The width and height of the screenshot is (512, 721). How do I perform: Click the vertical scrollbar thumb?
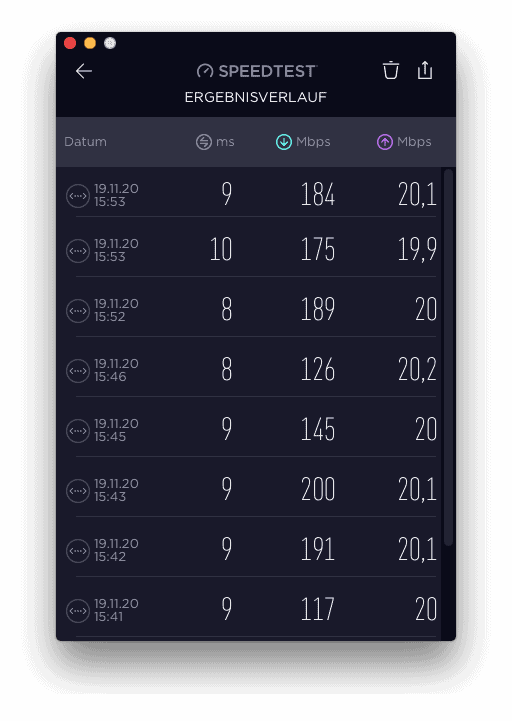(x=449, y=357)
